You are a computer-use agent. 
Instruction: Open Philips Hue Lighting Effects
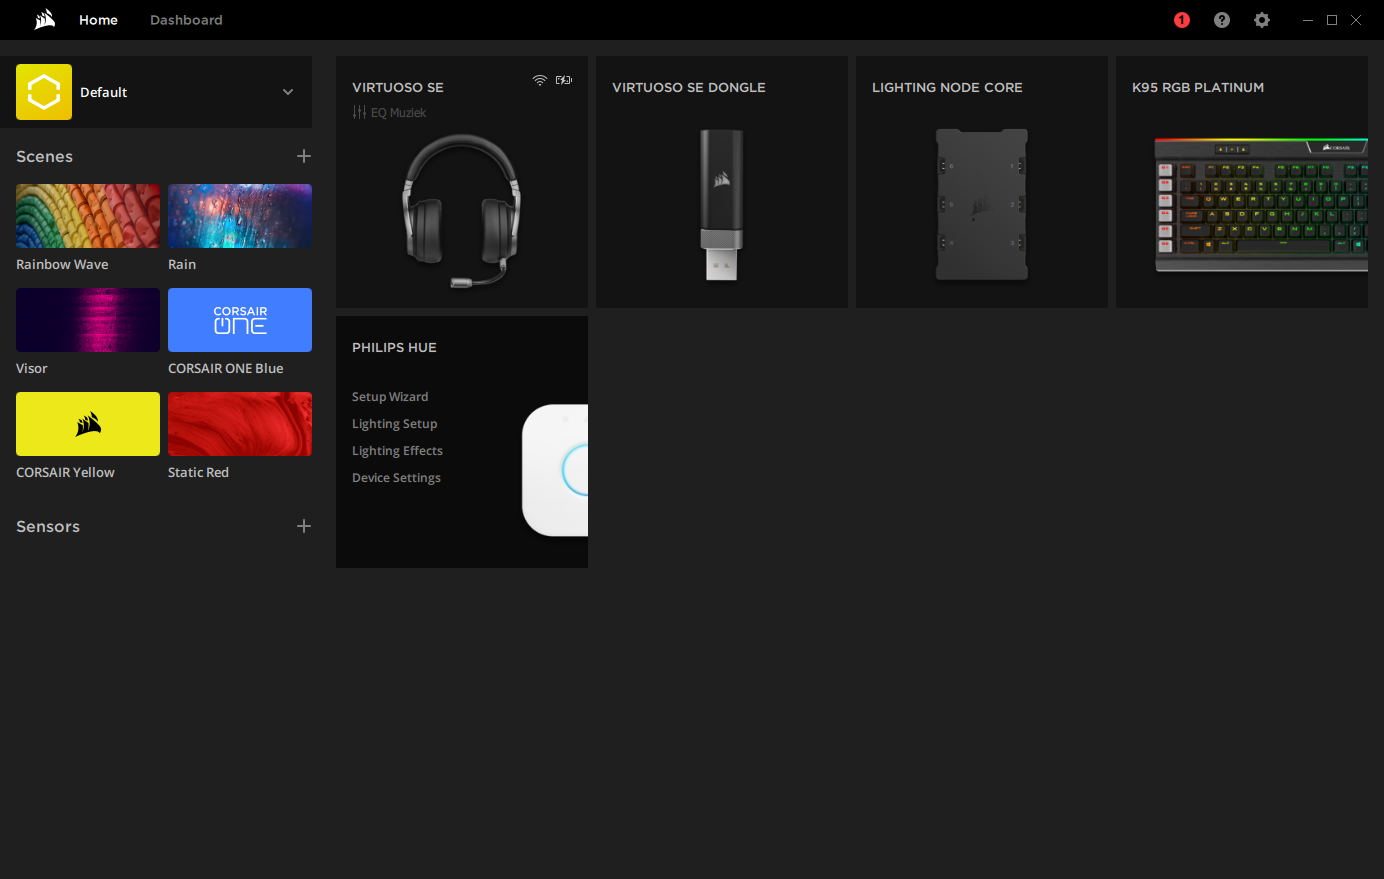pos(397,451)
